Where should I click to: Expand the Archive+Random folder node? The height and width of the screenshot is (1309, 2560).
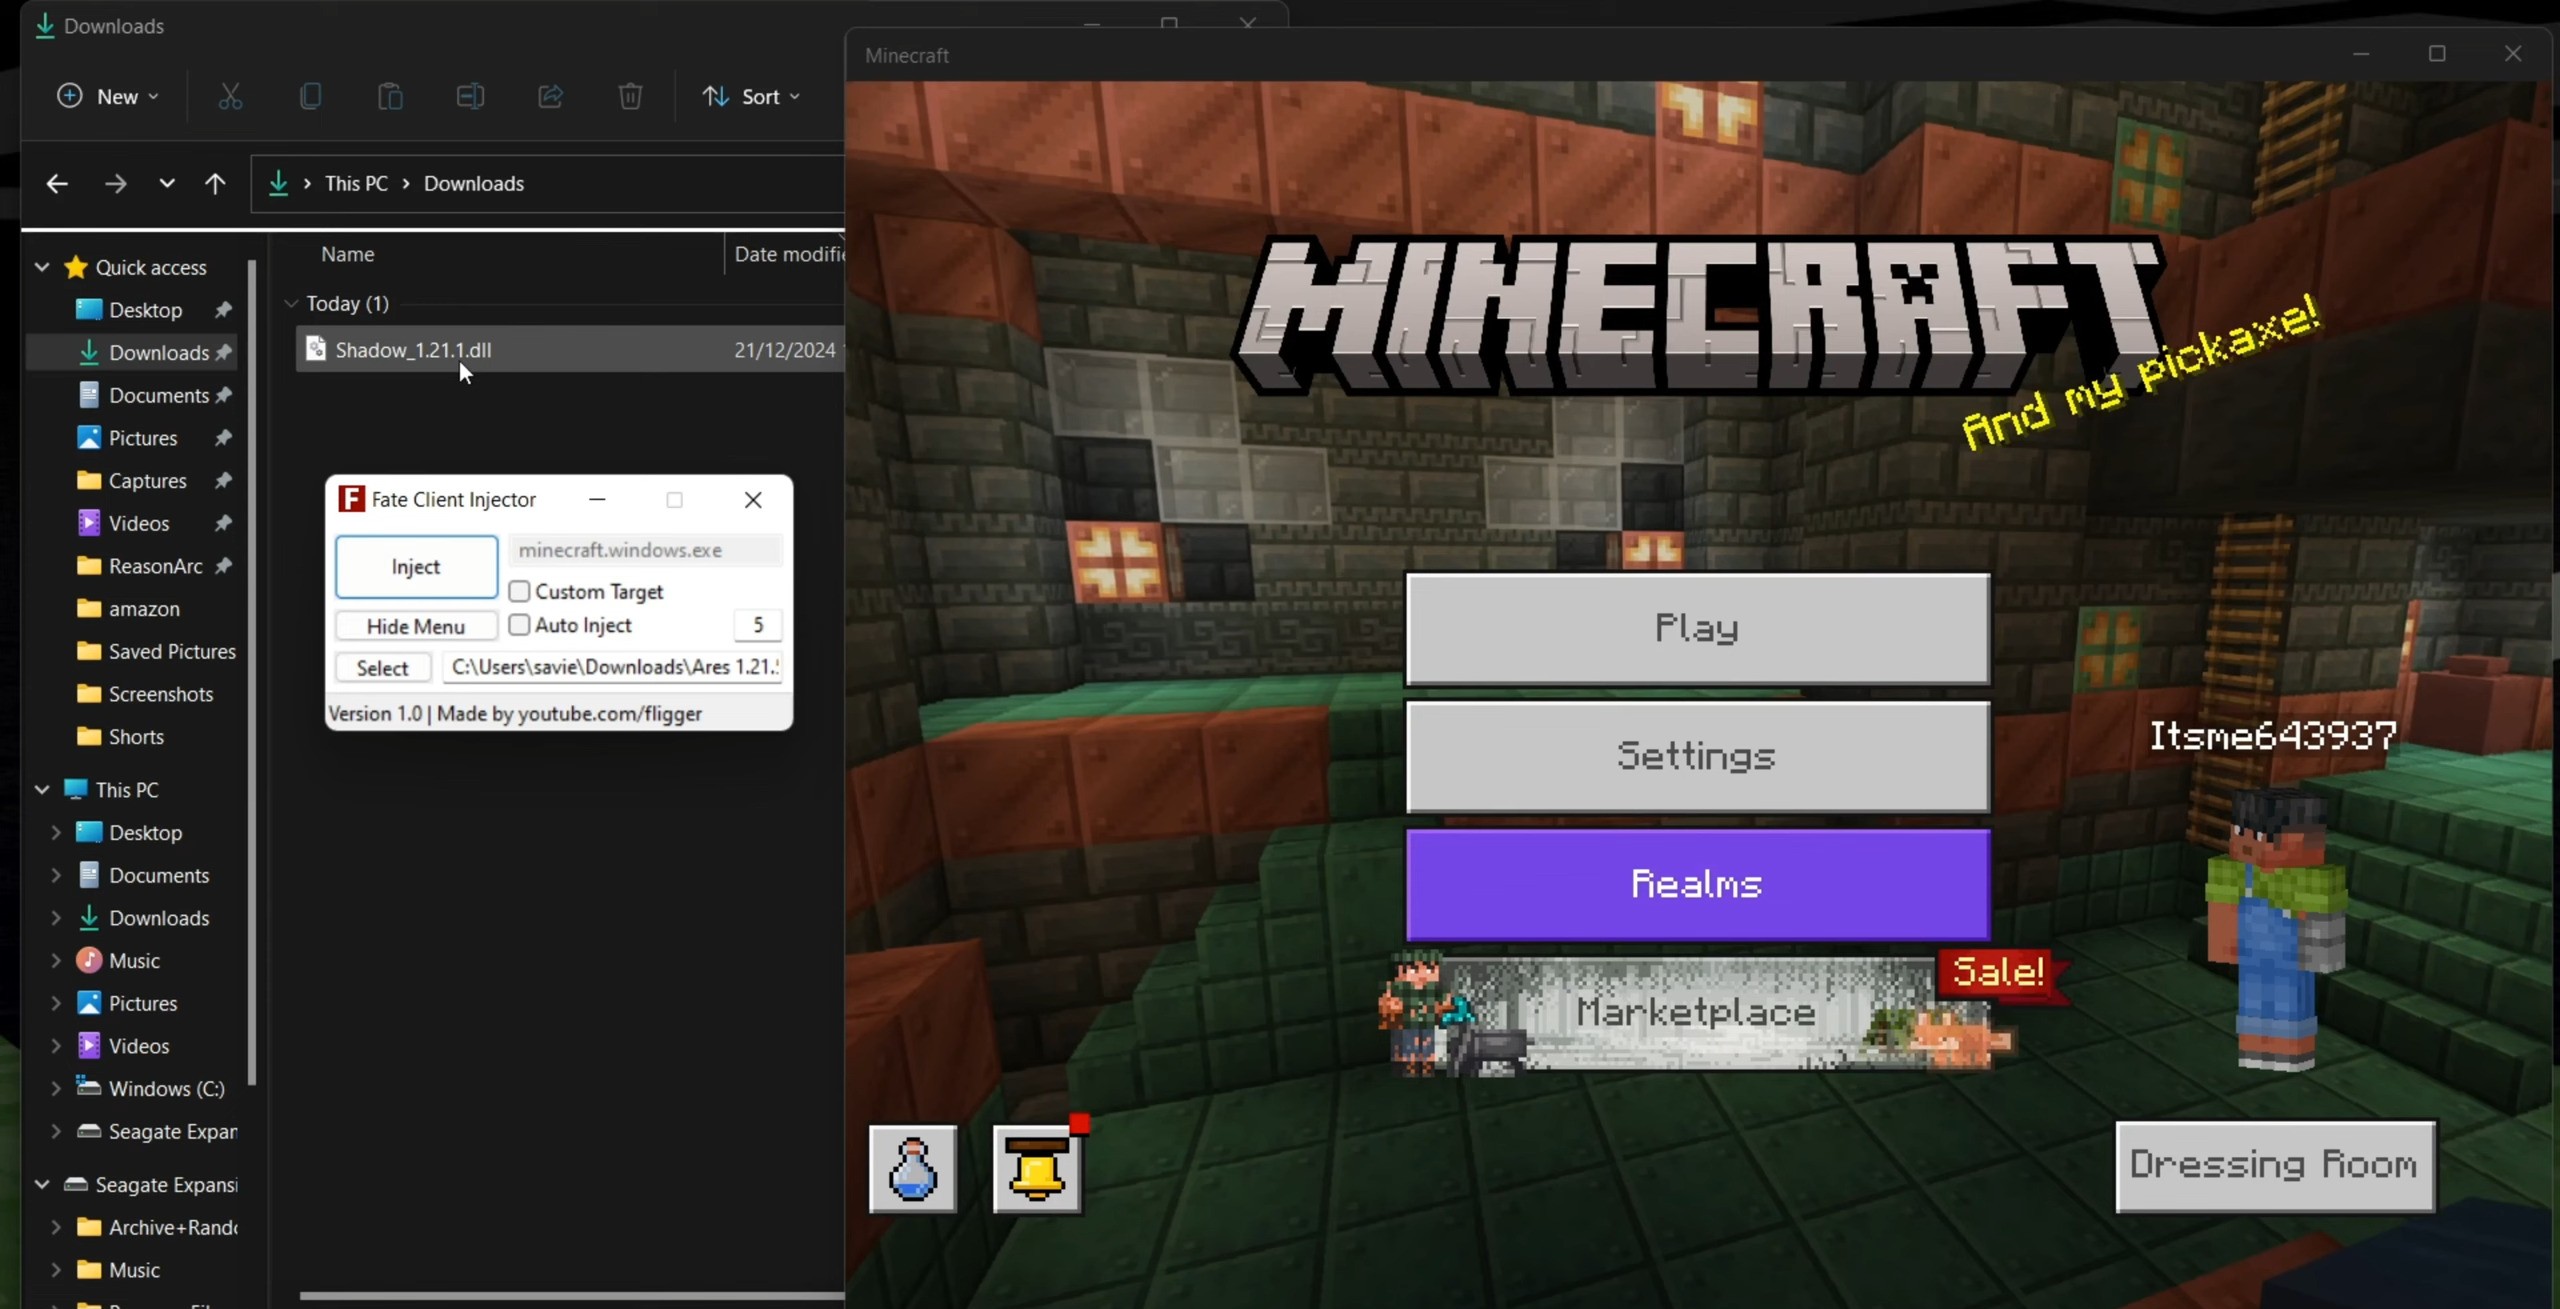click(56, 1228)
